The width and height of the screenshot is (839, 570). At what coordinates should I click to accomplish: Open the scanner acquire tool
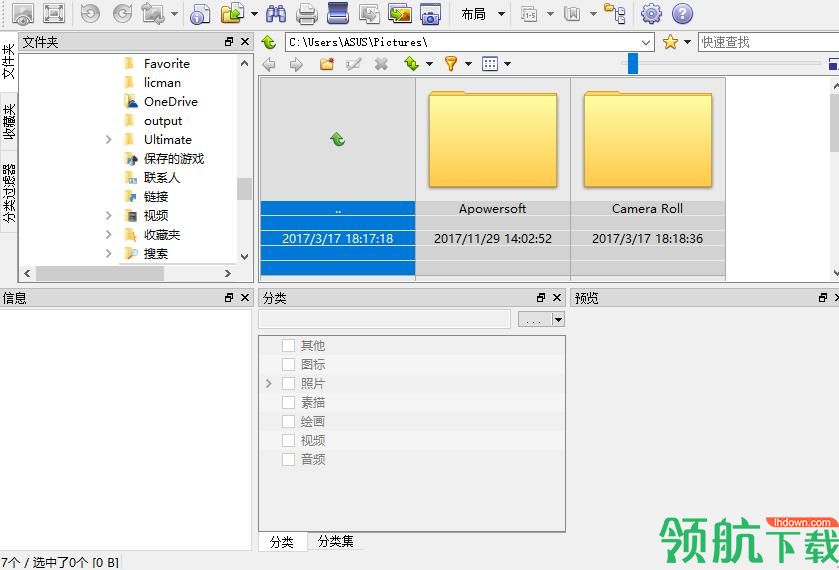[338, 14]
